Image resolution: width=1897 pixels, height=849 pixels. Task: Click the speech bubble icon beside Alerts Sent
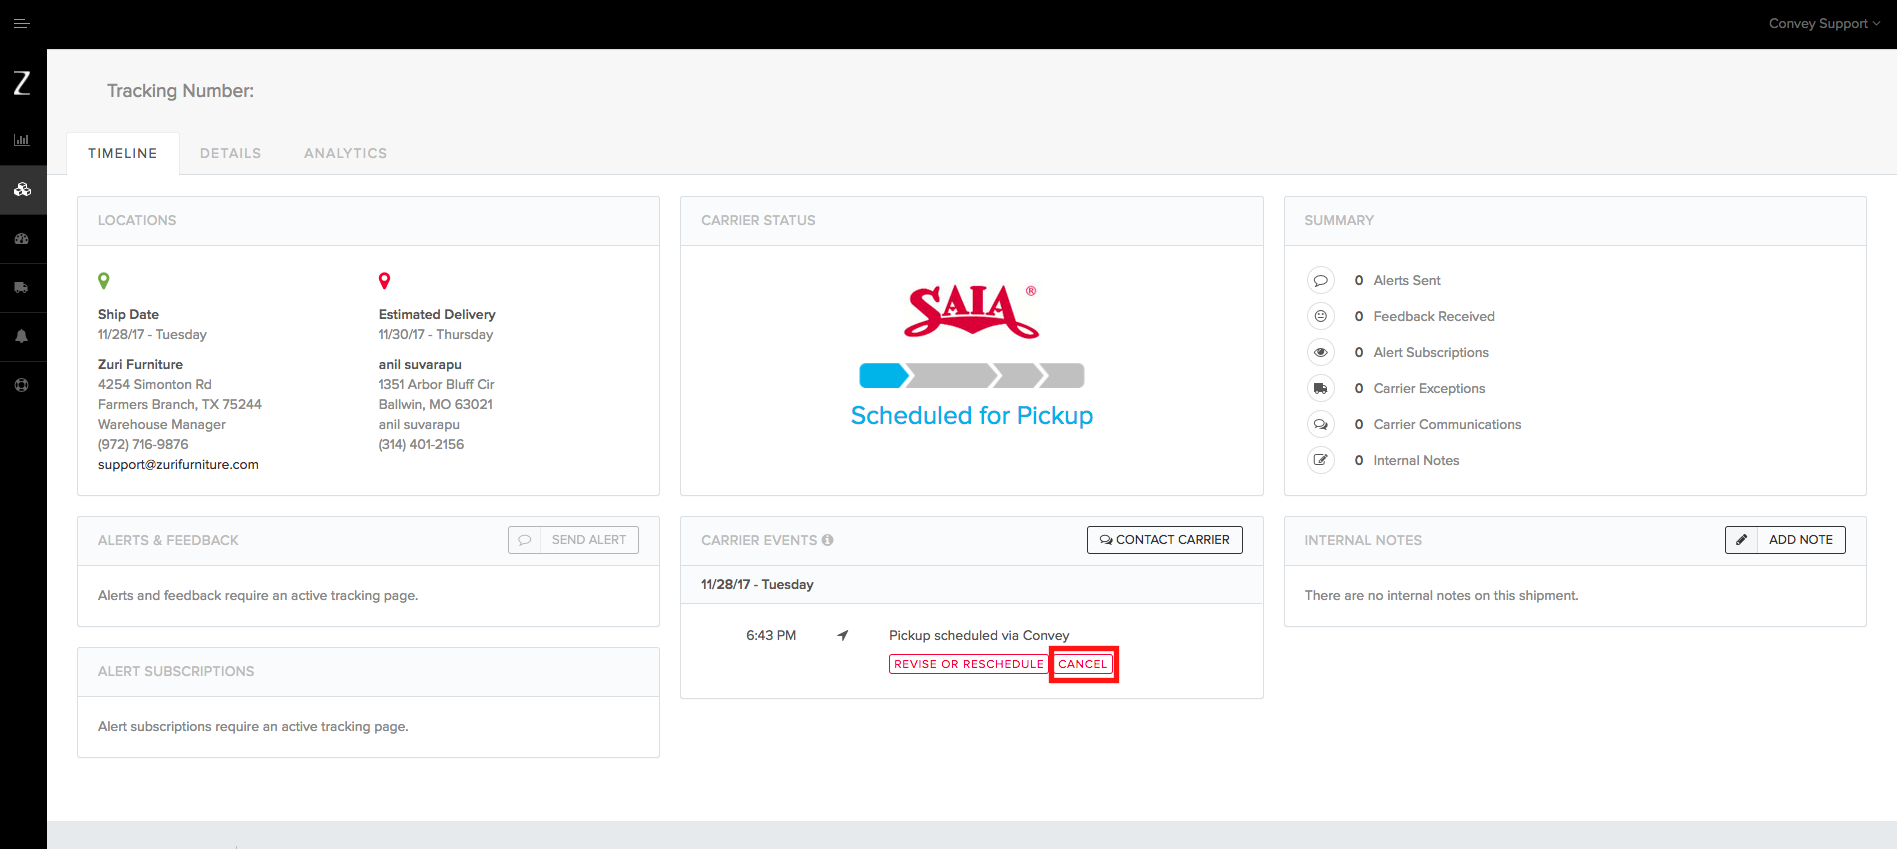(1321, 281)
